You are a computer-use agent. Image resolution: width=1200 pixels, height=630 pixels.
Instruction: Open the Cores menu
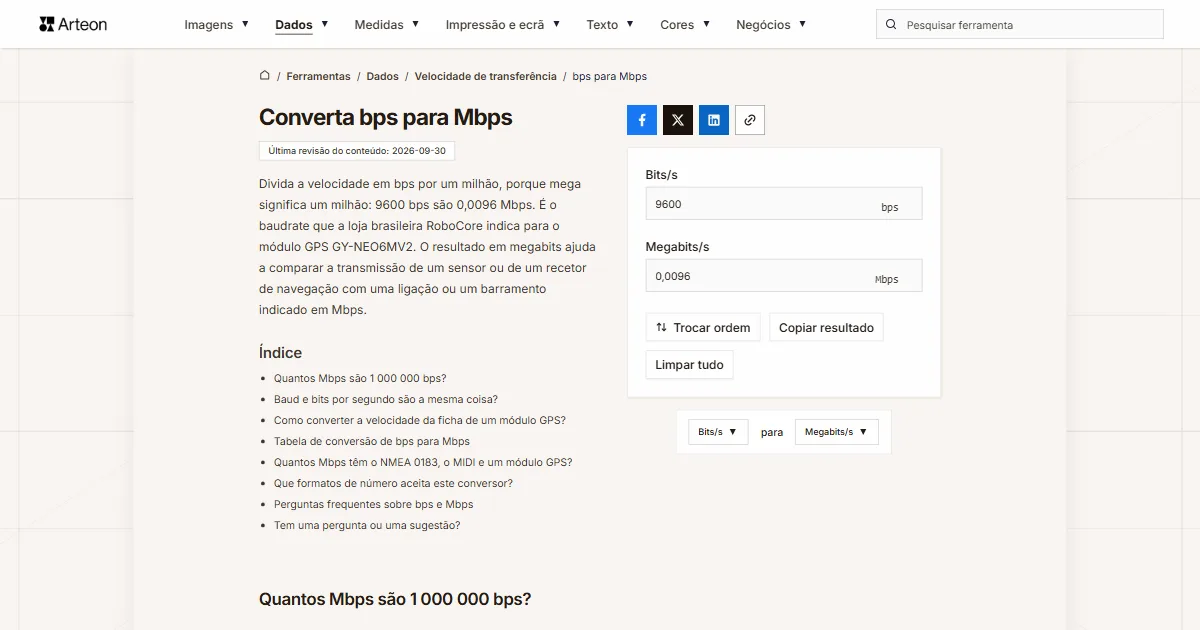click(685, 25)
